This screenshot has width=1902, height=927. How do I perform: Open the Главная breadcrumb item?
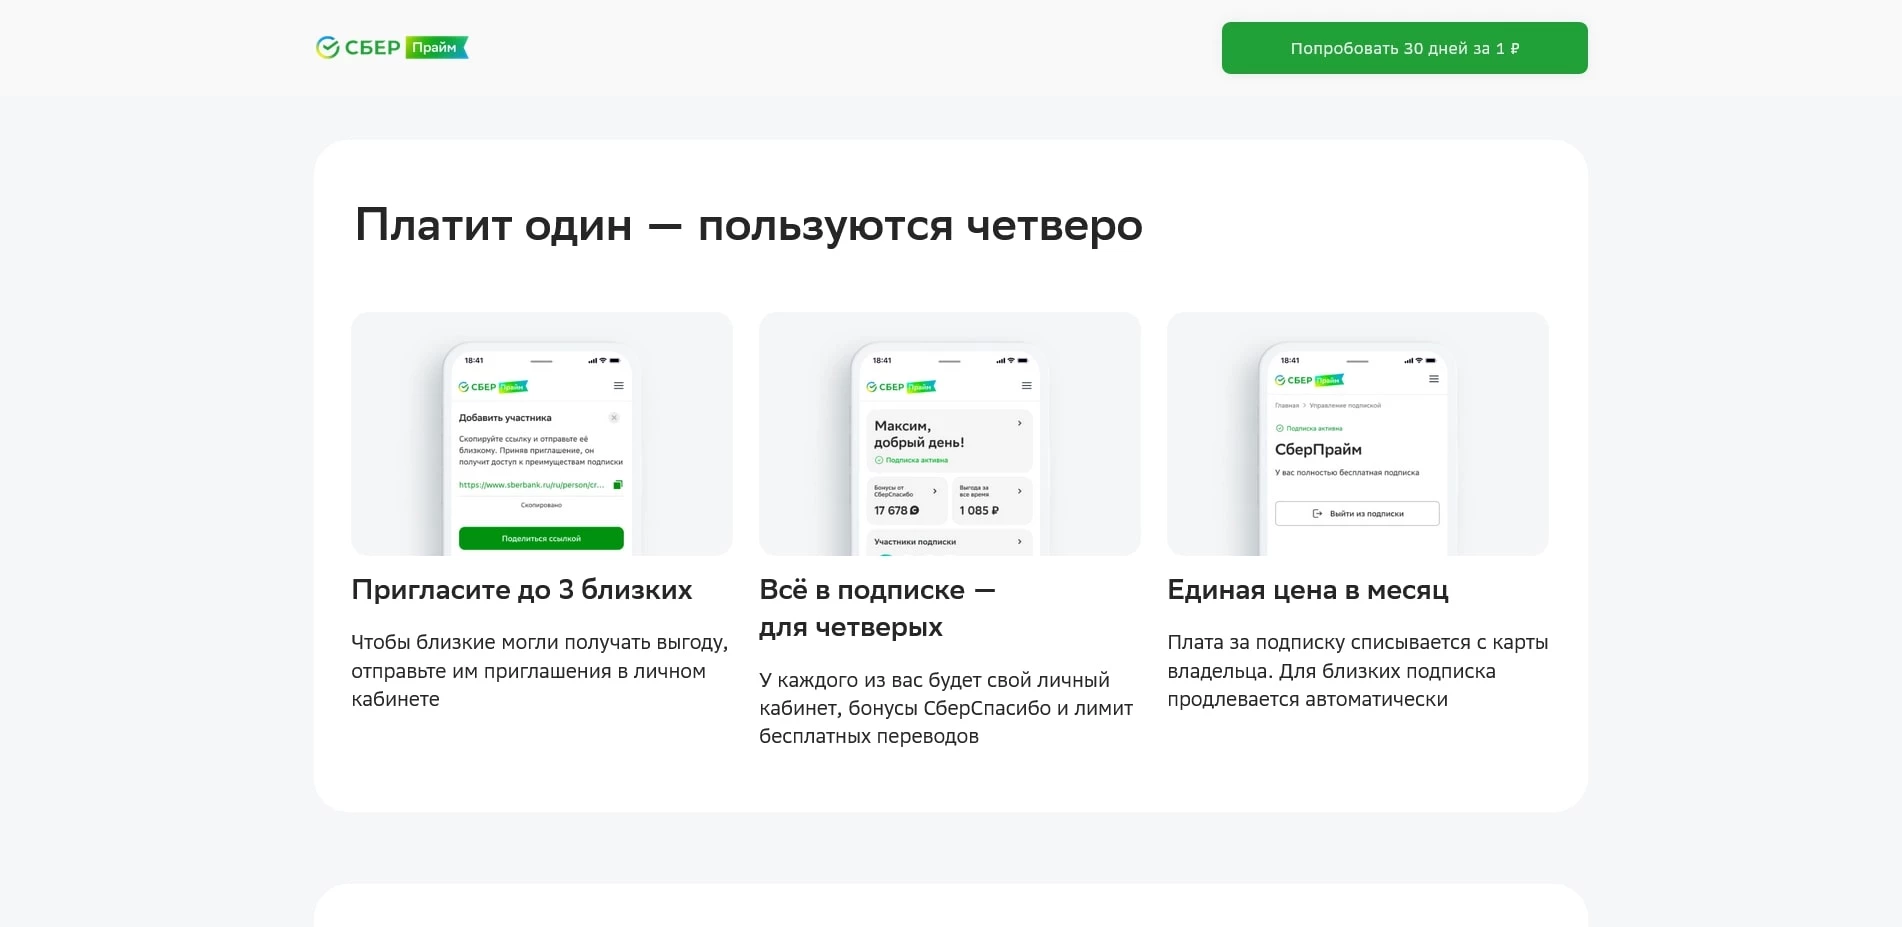pos(1287,405)
